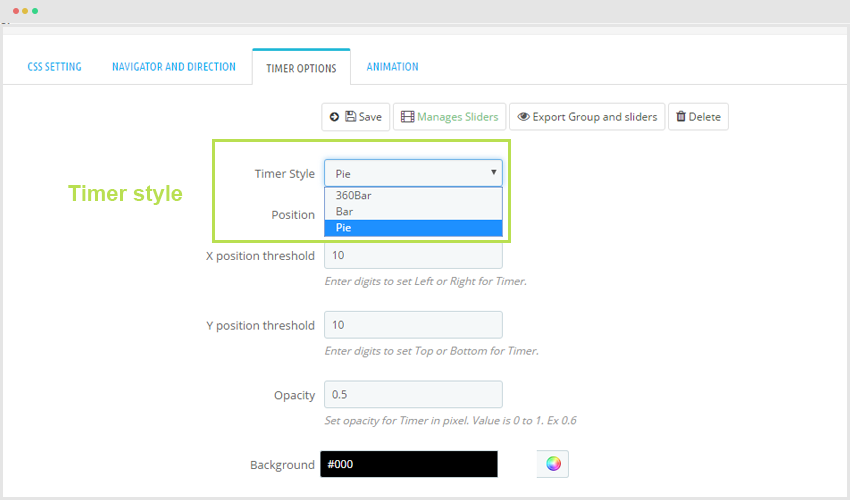Open the rainbow color picker icon

click(x=553, y=464)
